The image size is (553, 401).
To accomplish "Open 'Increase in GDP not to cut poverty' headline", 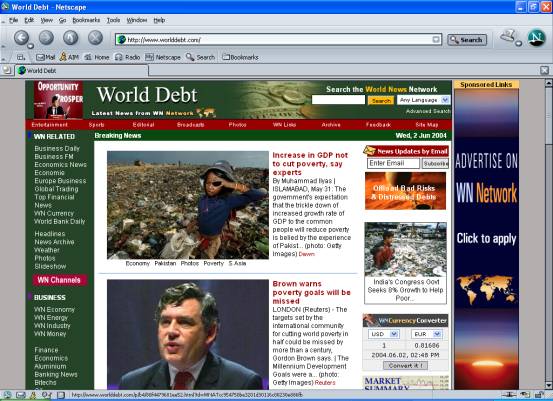I will 310,164.
